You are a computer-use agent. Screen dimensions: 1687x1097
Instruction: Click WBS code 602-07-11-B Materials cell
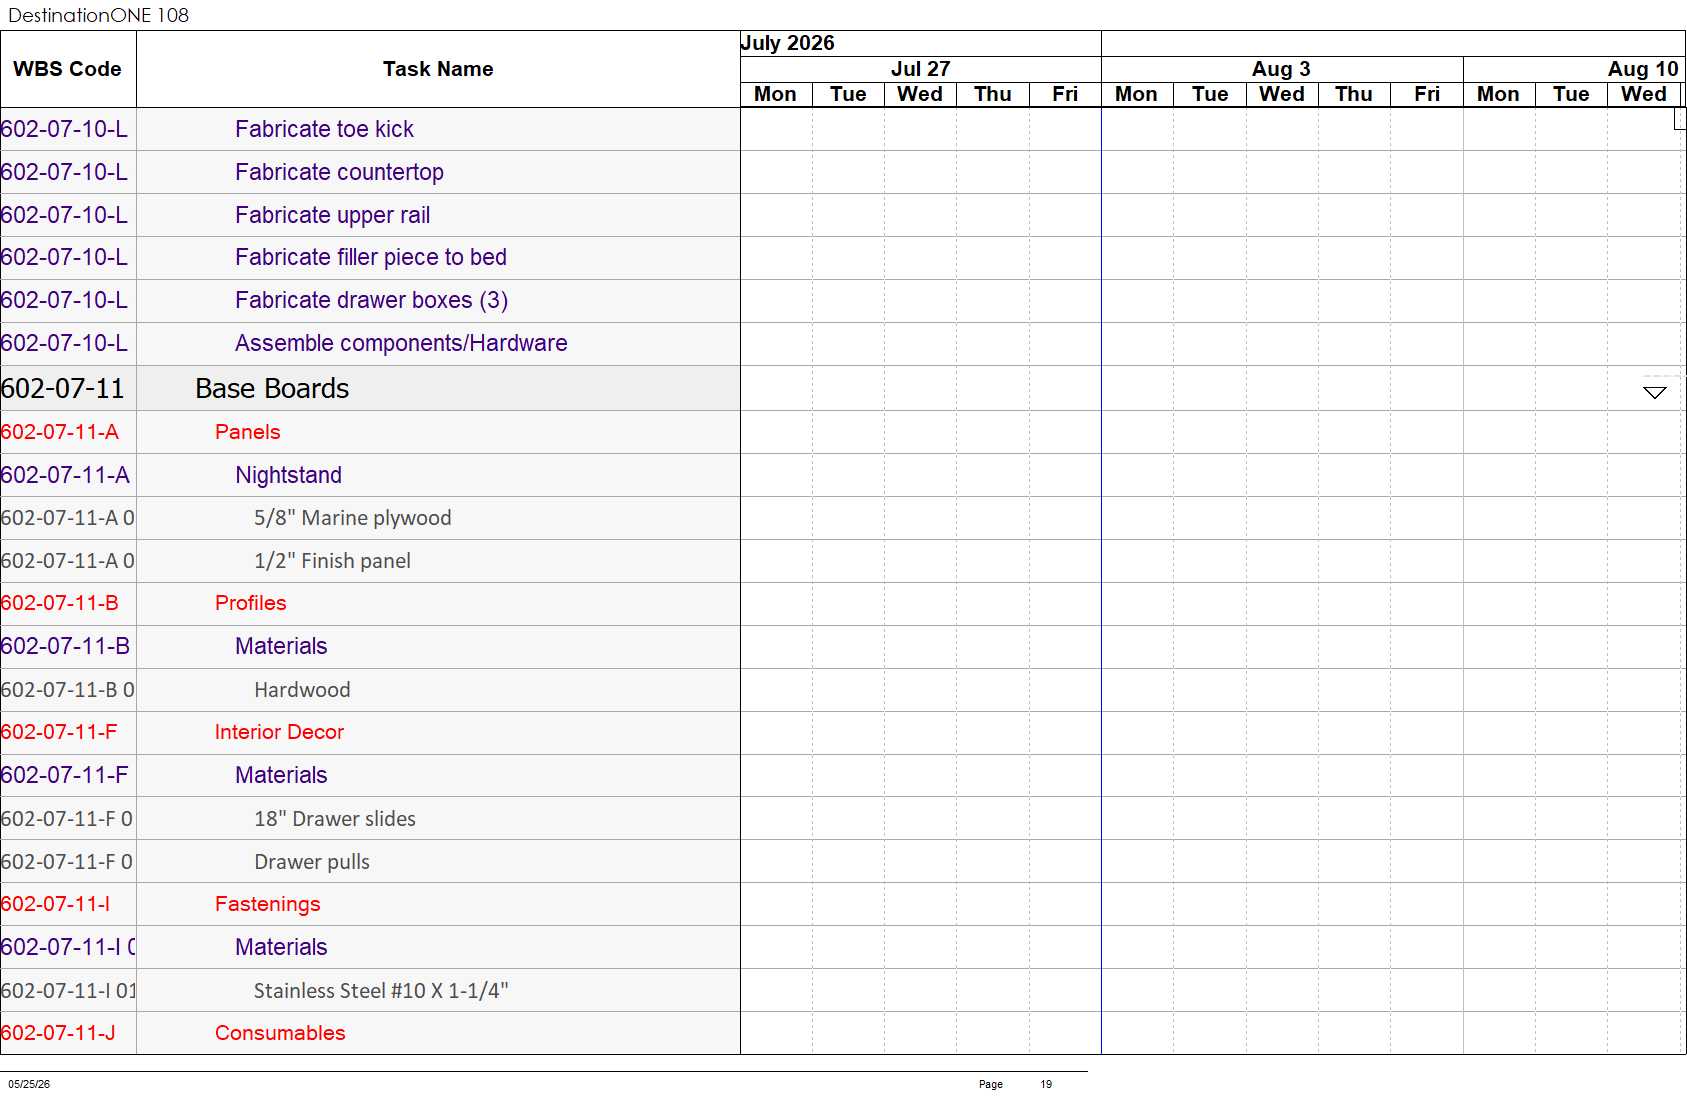66,646
